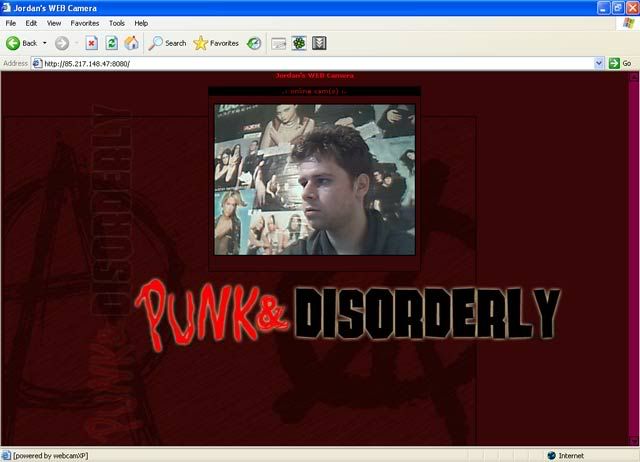
Task: Click the Punk & Disorderly banner
Action: coord(348,313)
